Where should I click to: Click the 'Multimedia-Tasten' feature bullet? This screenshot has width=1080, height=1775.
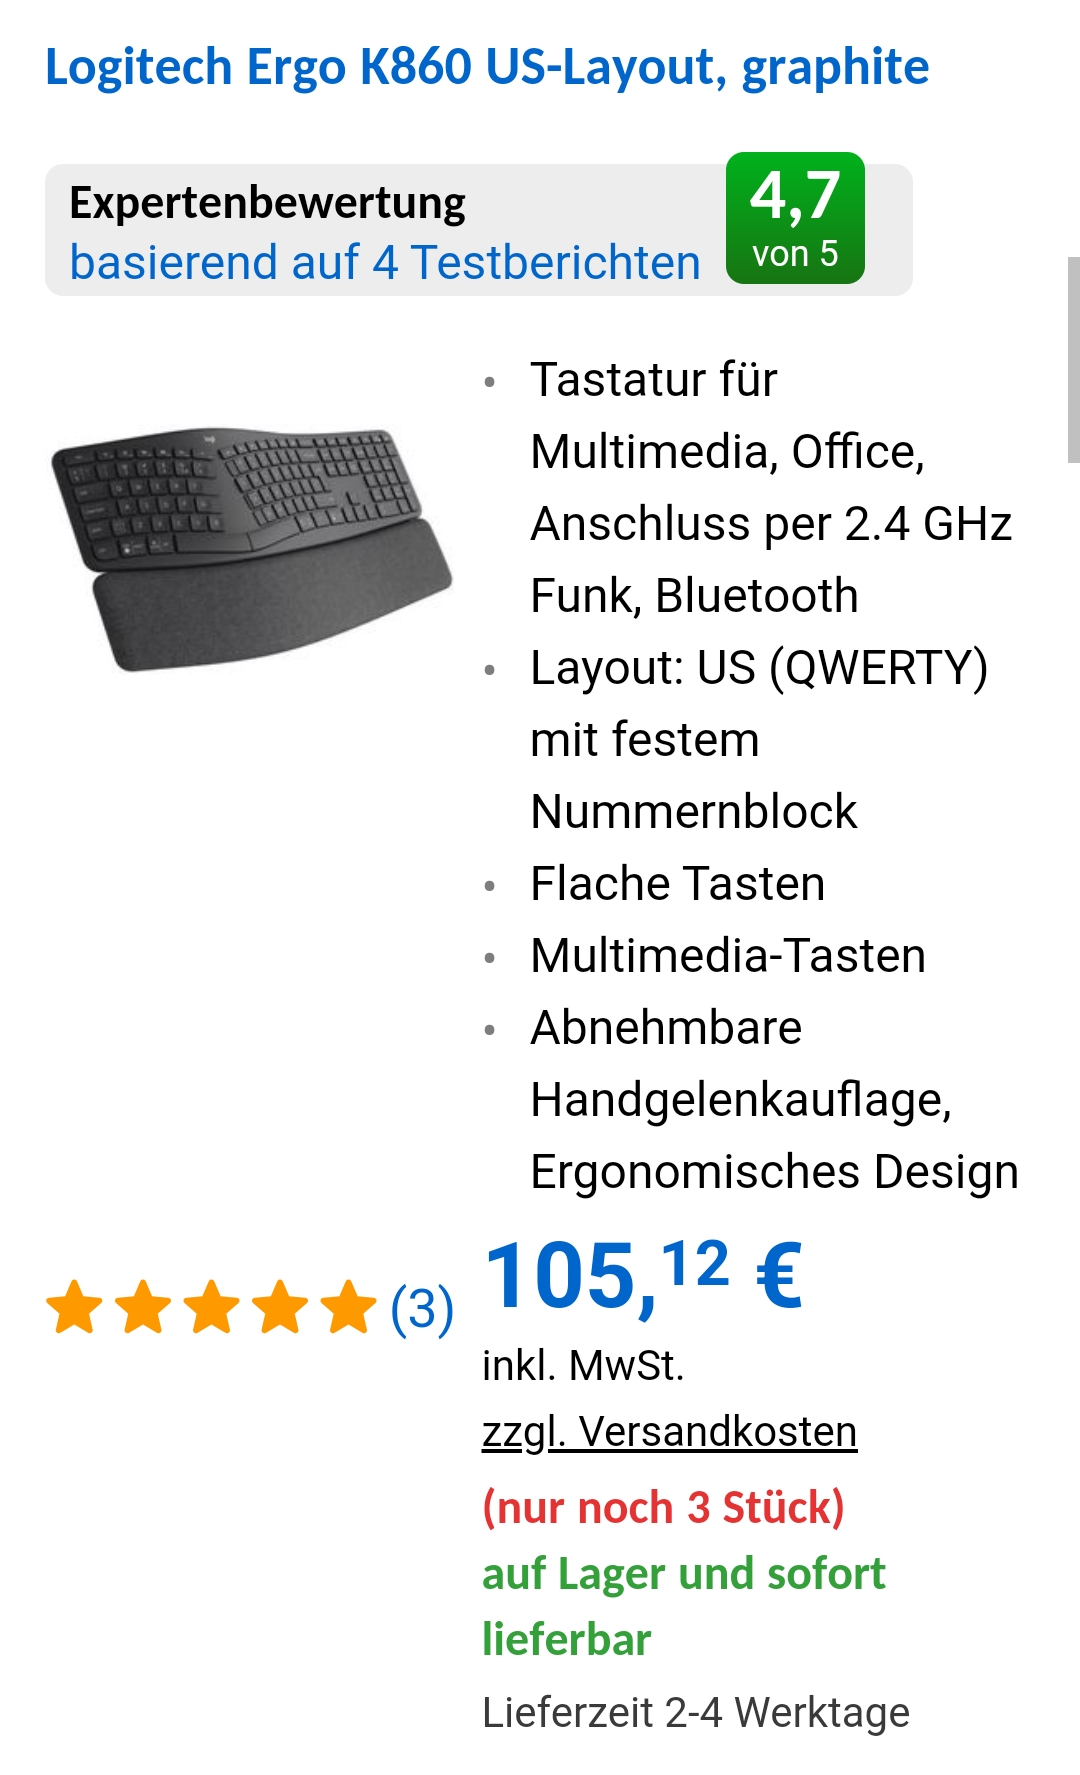point(728,956)
